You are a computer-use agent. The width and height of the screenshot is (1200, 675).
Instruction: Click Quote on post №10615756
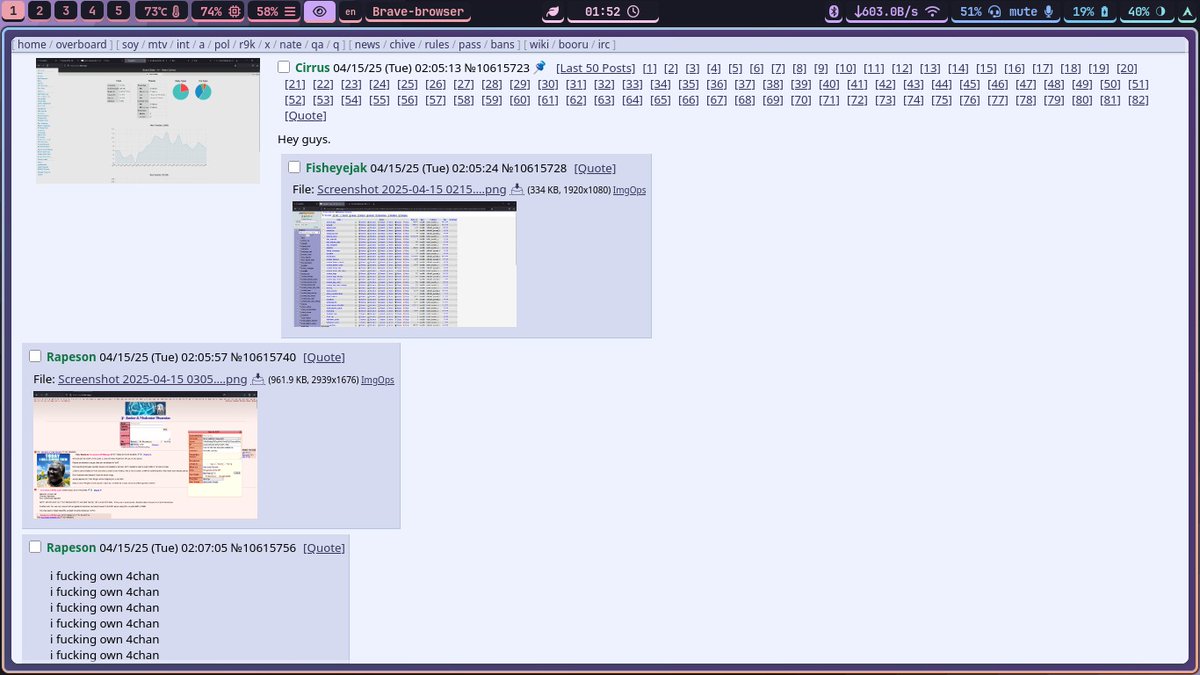pos(324,548)
